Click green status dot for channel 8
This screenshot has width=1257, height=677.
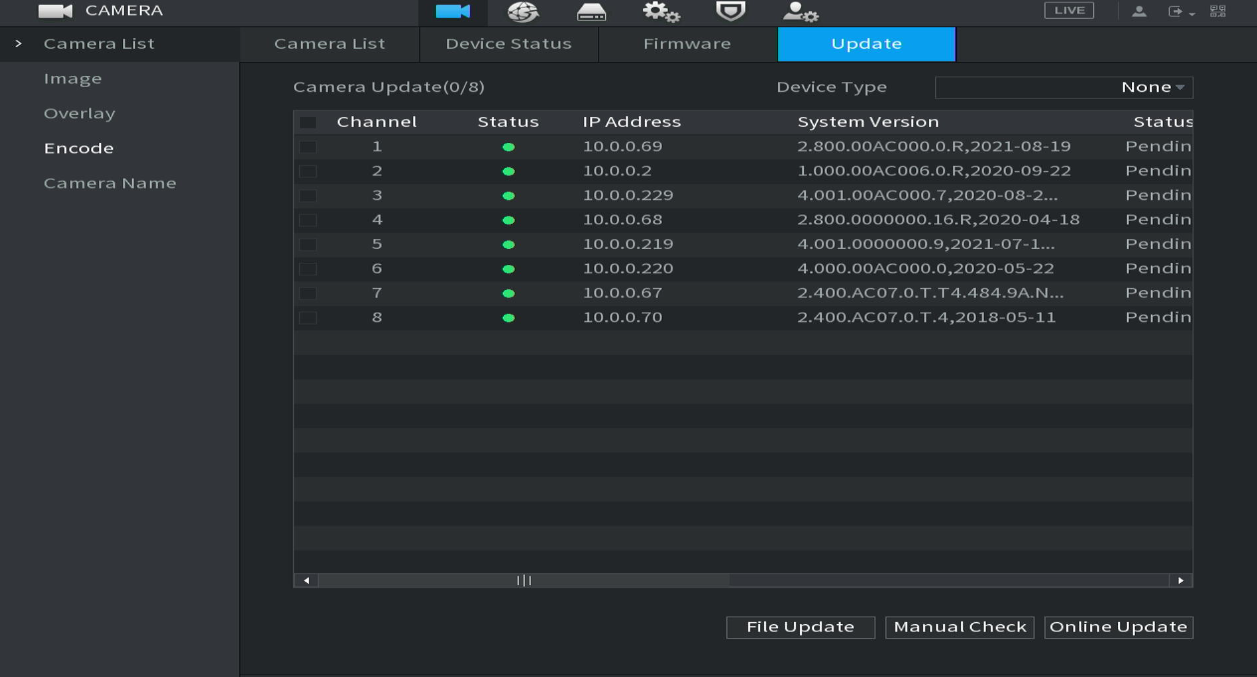pyautogui.click(x=508, y=318)
